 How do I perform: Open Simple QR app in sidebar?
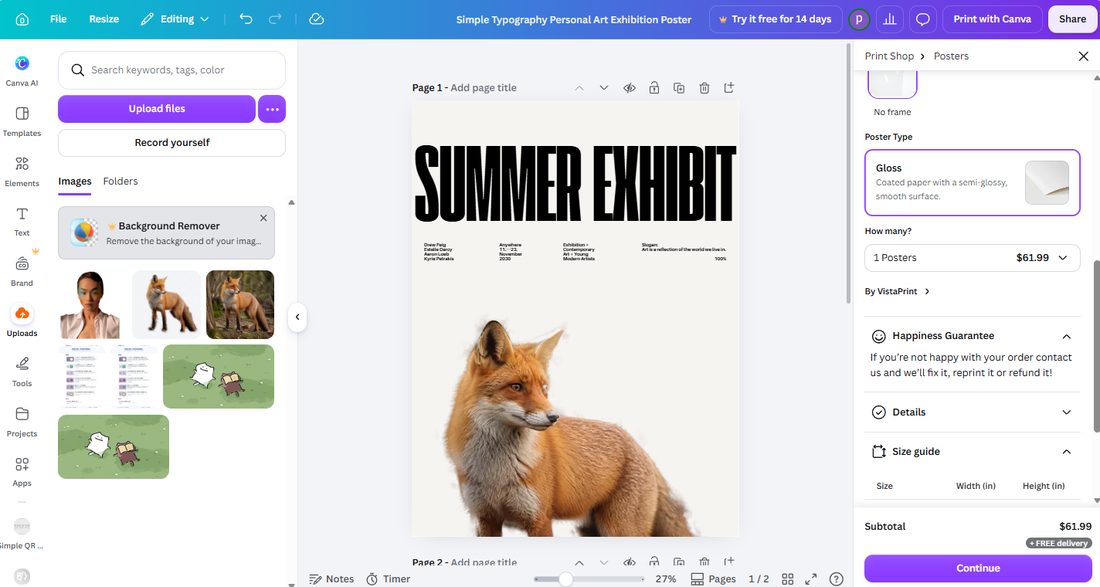coord(22,533)
